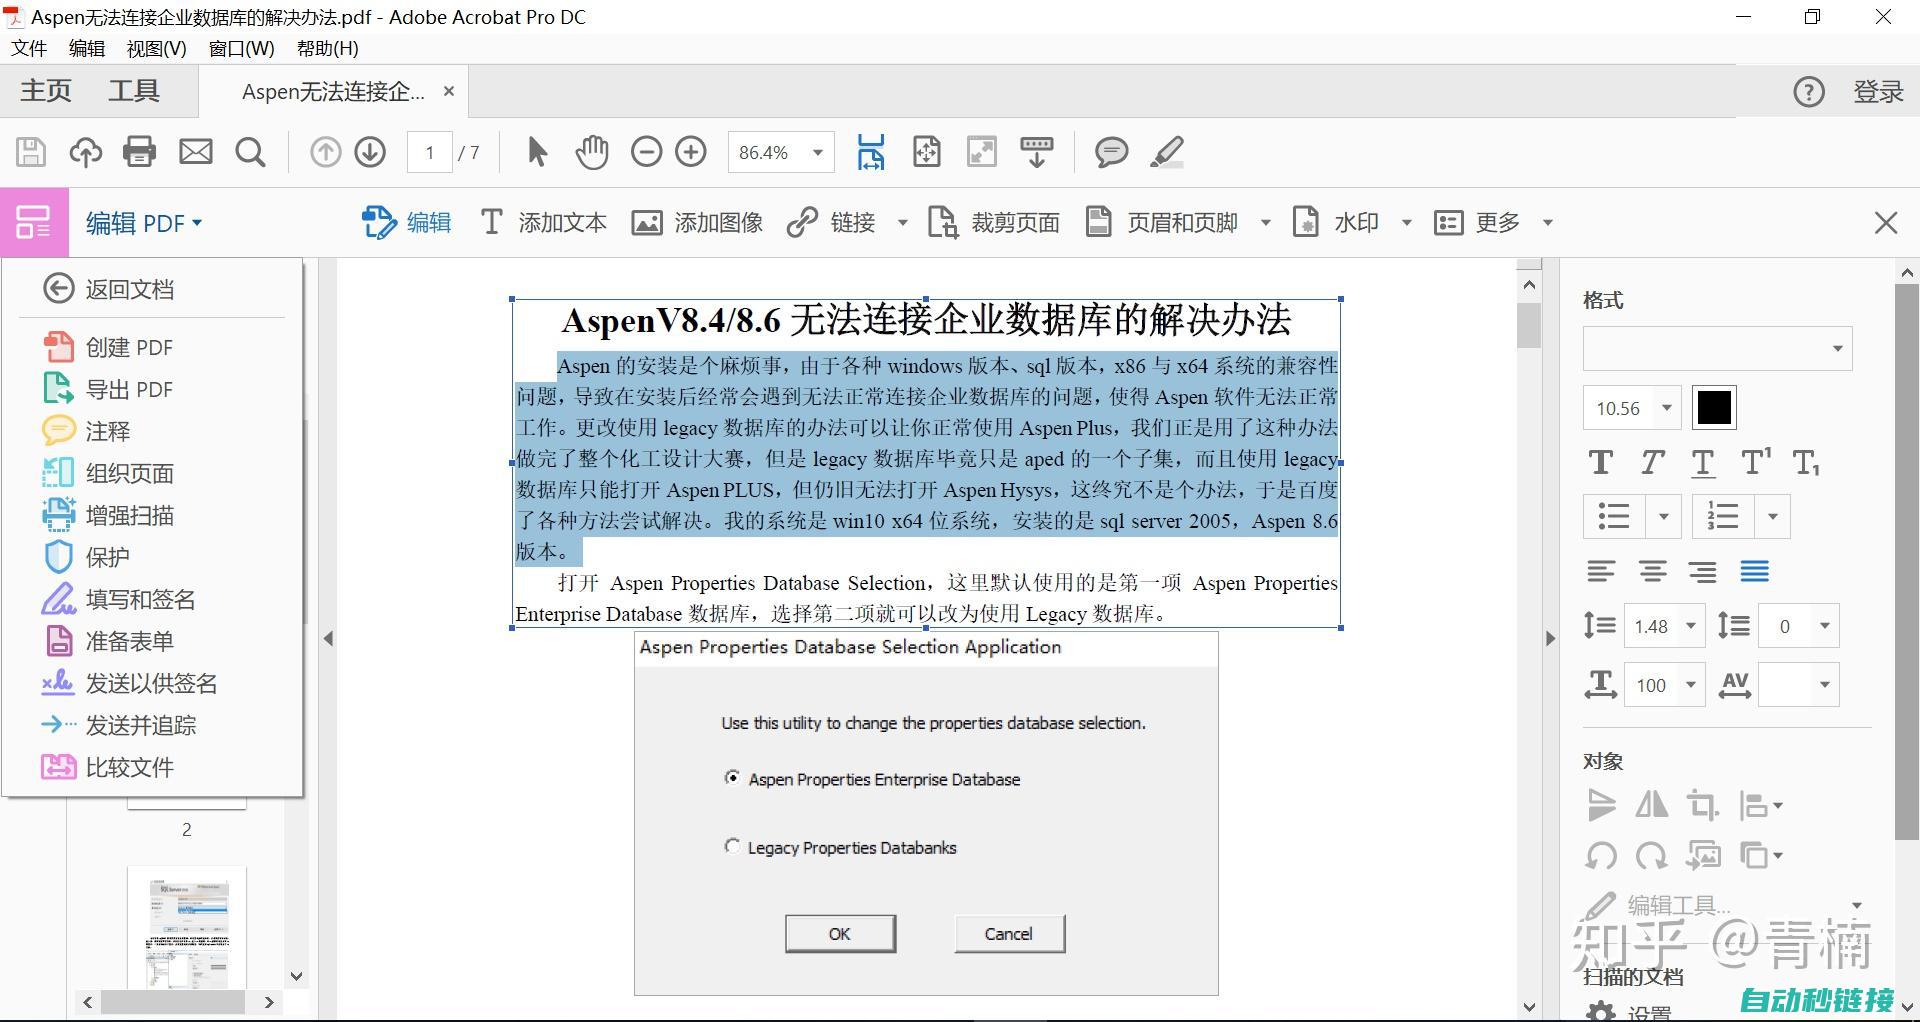Click the email envelope icon
The image size is (1920, 1022).
(195, 152)
